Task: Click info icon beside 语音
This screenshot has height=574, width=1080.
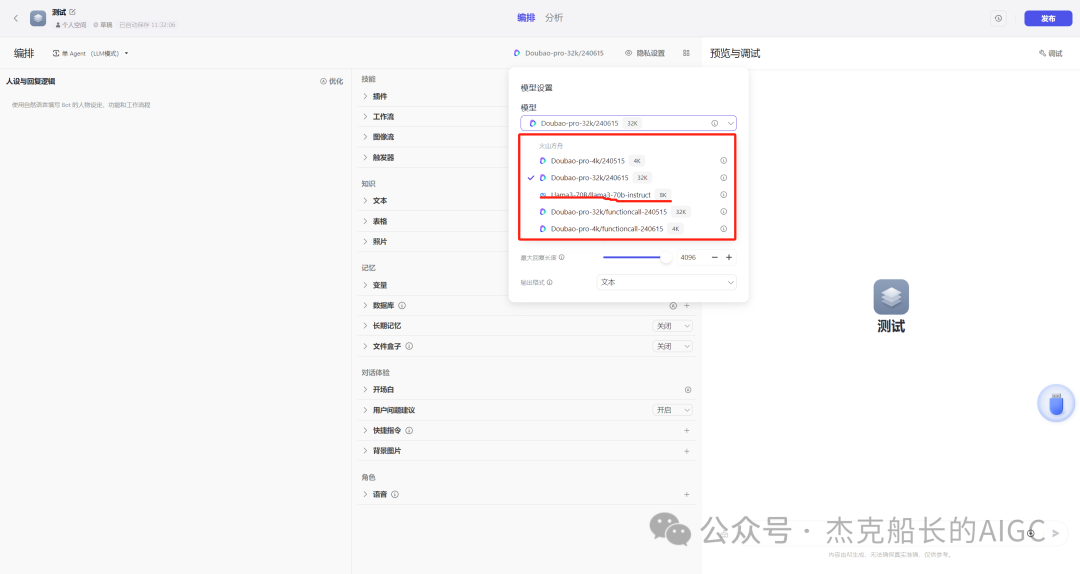Action: [x=395, y=494]
